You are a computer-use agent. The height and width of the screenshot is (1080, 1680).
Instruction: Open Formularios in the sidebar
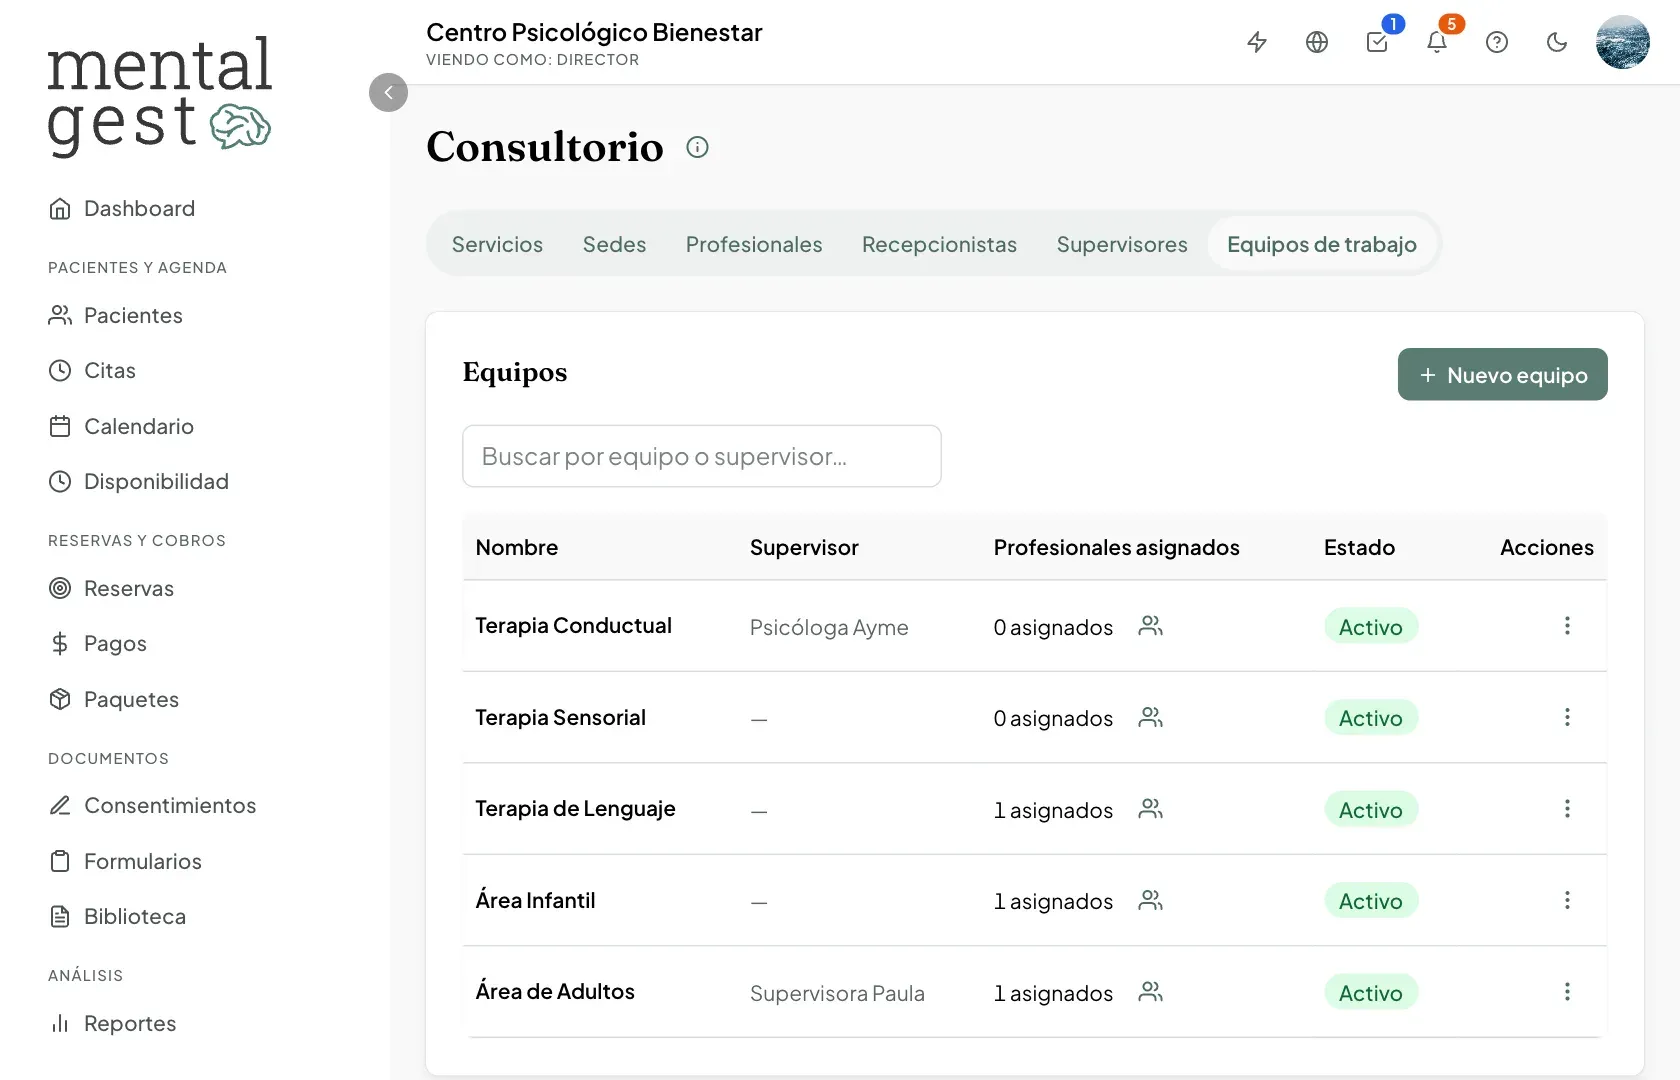pyautogui.click(x=125, y=862)
